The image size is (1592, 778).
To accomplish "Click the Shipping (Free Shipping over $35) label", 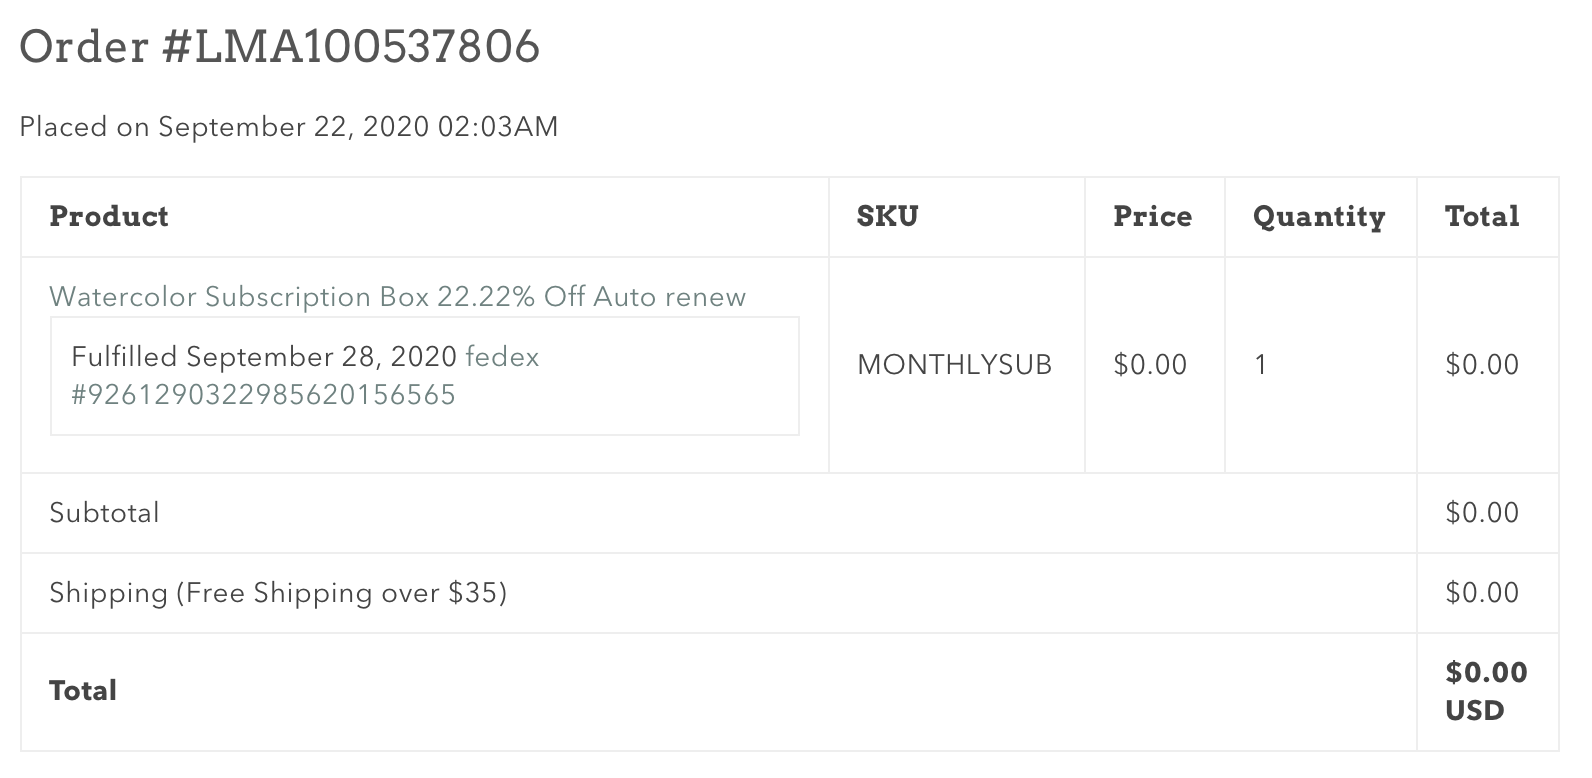I will point(278,593).
